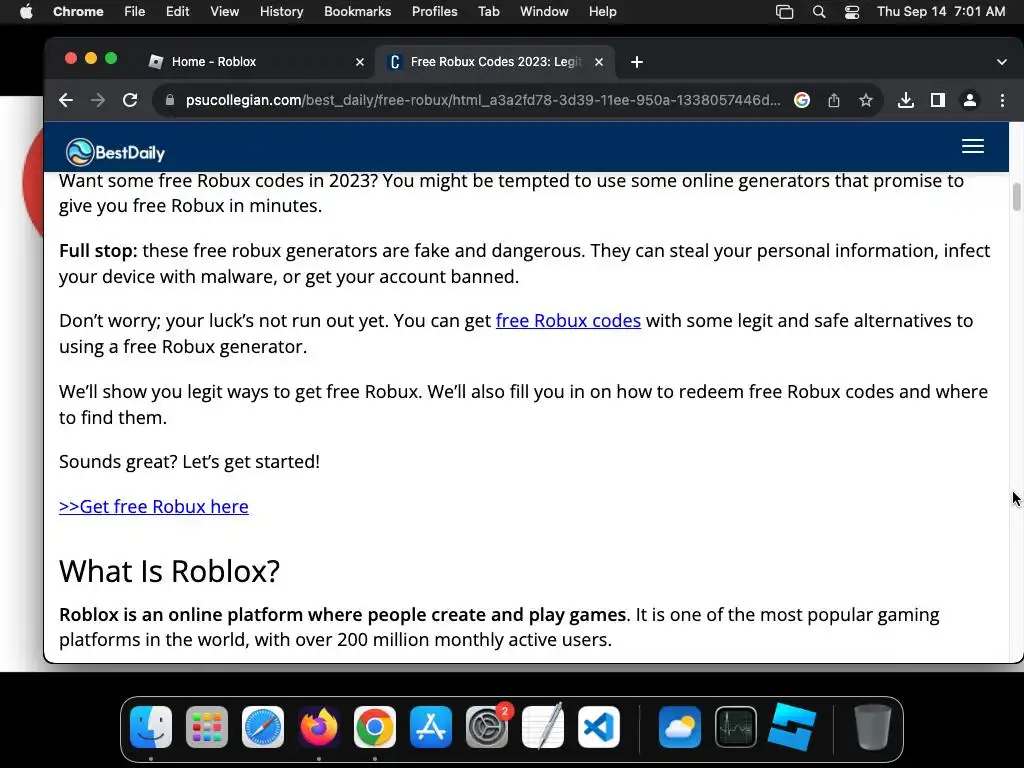Open the View menu

[x=225, y=12]
